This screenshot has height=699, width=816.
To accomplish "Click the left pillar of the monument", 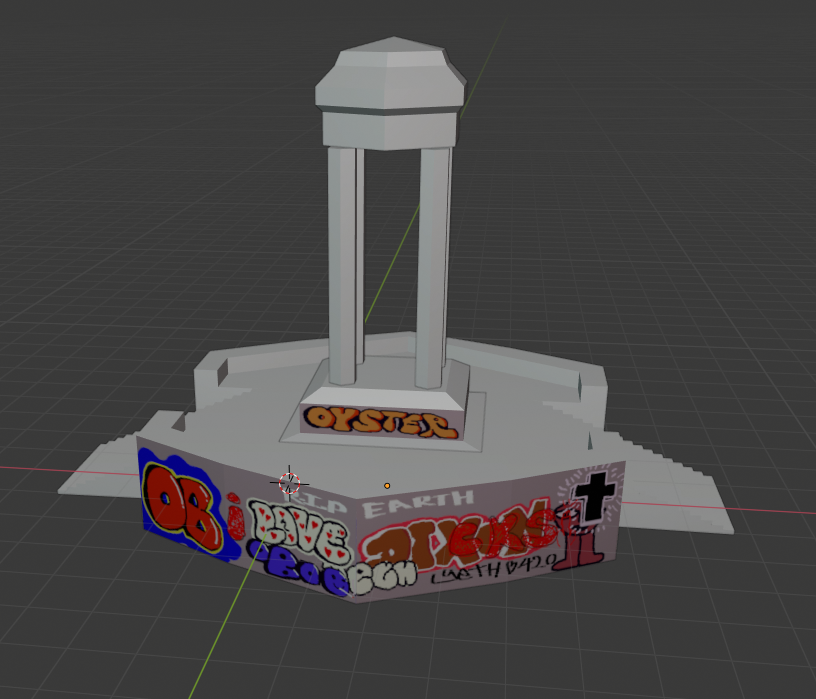I will (343, 265).
